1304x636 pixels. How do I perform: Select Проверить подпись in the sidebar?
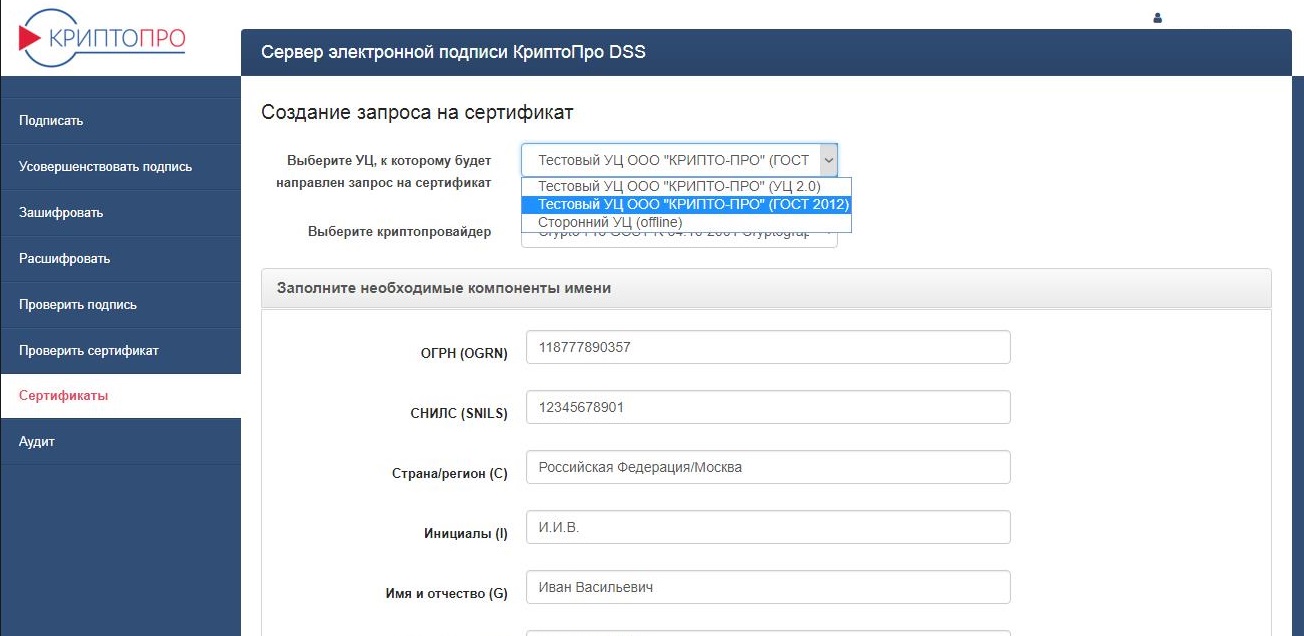[x=78, y=305]
